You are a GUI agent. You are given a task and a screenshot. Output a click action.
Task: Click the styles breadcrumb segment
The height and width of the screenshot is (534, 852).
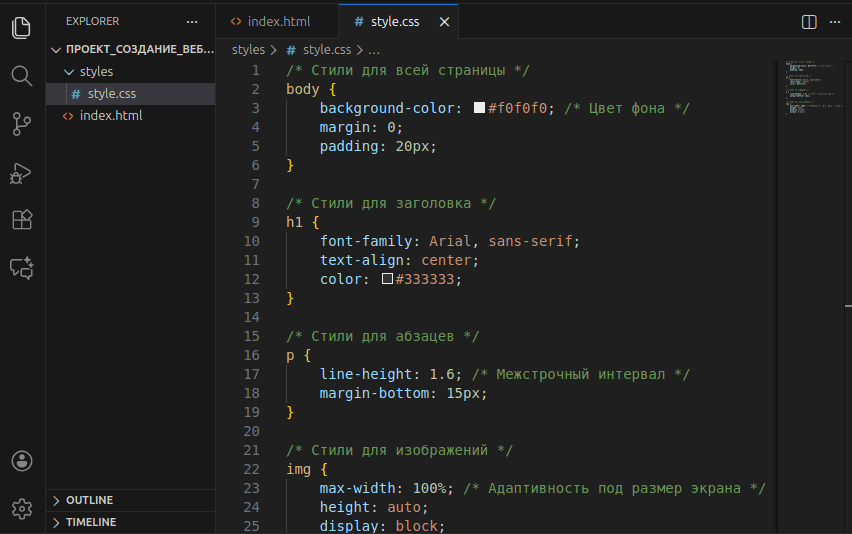[248, 49]
